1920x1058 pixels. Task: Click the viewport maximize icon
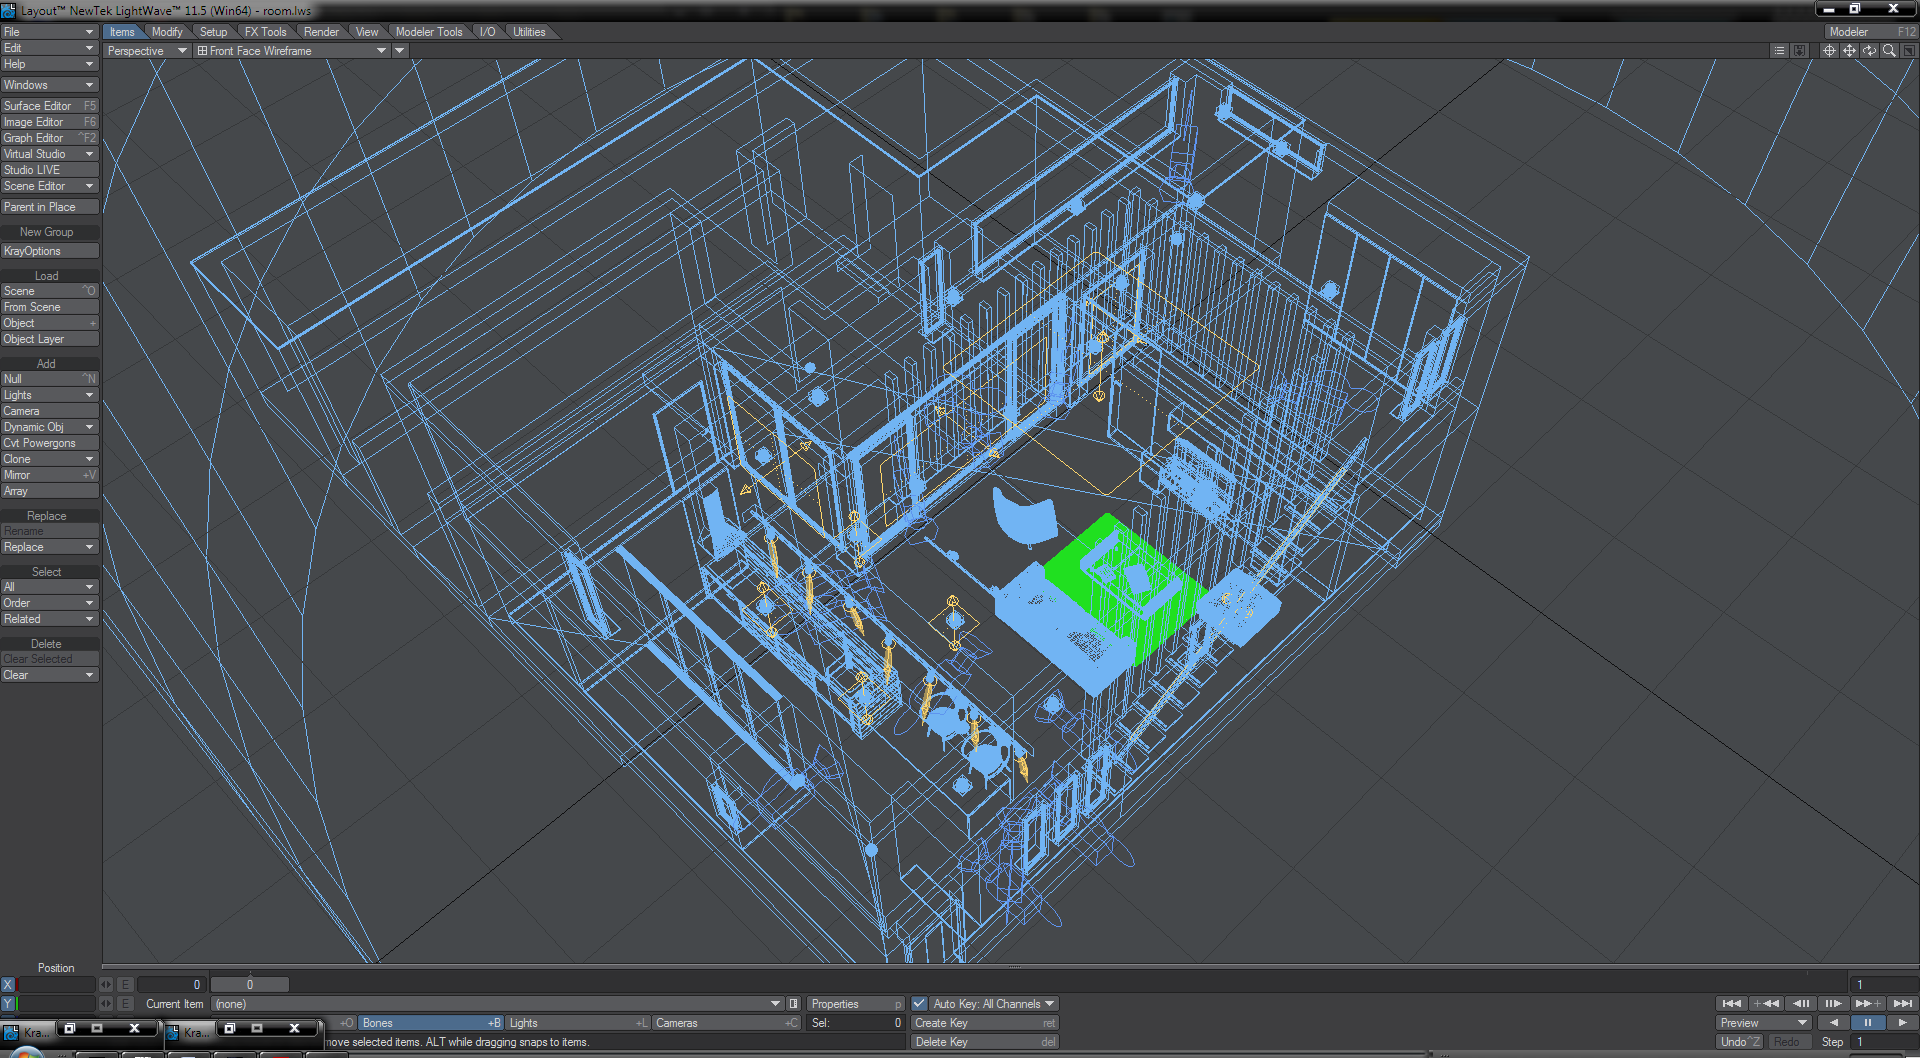pos(1908,51)
